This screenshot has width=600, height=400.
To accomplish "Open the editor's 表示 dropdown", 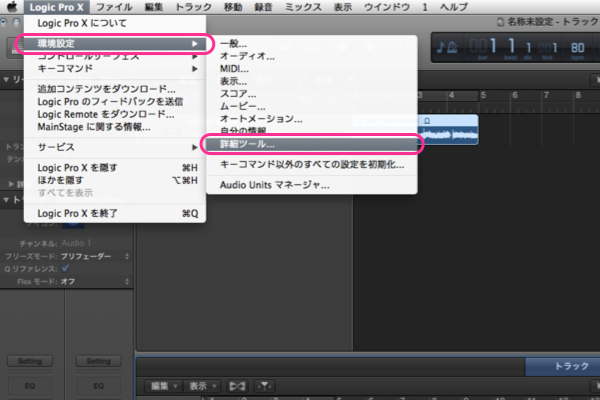I will pos(202,386).
